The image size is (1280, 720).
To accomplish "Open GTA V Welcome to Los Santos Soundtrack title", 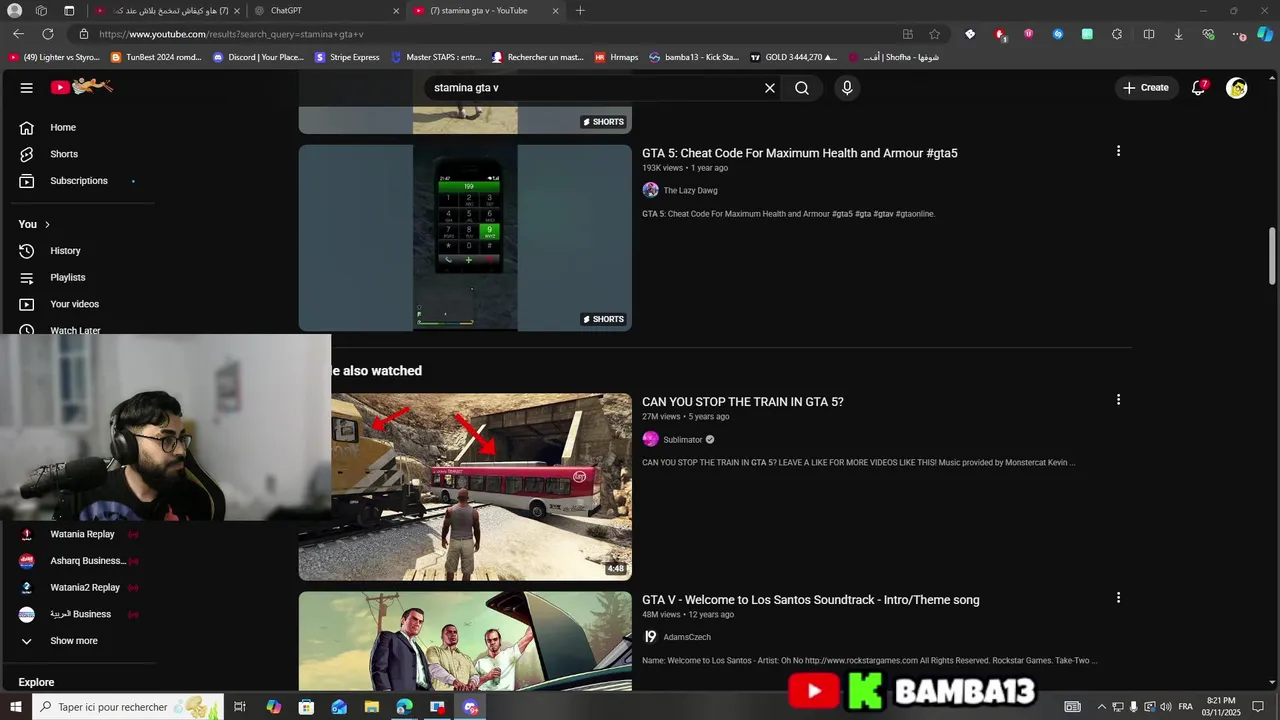I will click(811, 600).
